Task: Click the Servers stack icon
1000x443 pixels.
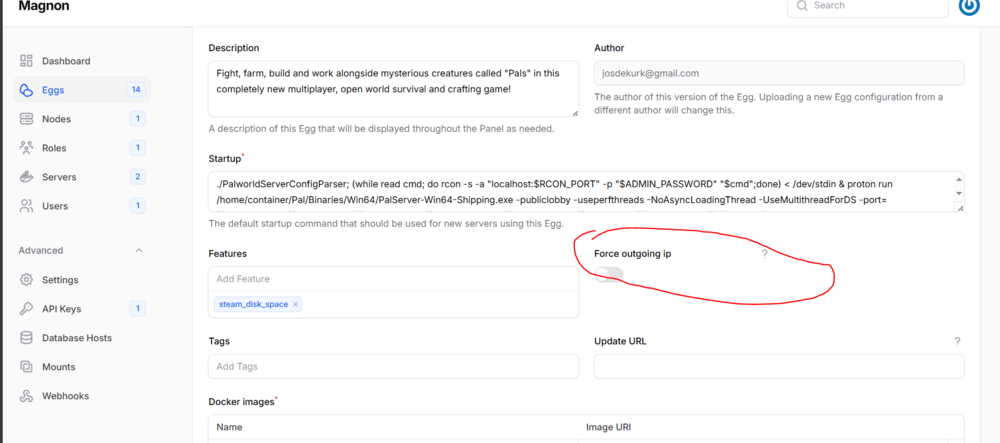Action: 26,177
